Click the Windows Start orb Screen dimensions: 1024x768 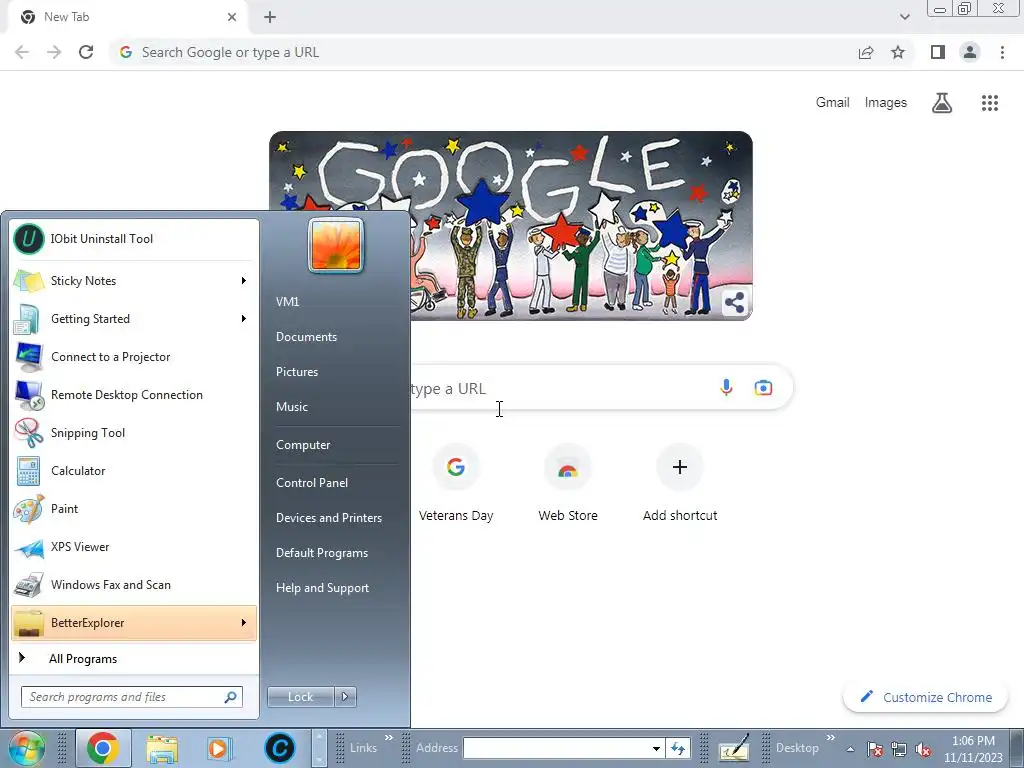tap(27, 748)
